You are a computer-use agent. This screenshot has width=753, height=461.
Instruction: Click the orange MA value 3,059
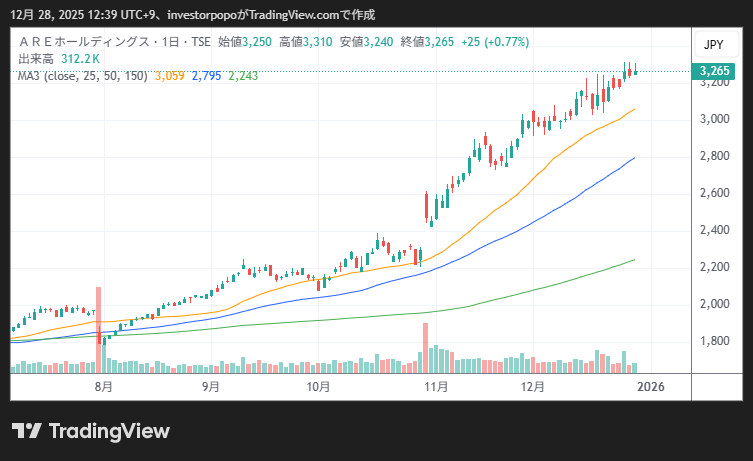[170, 75]
